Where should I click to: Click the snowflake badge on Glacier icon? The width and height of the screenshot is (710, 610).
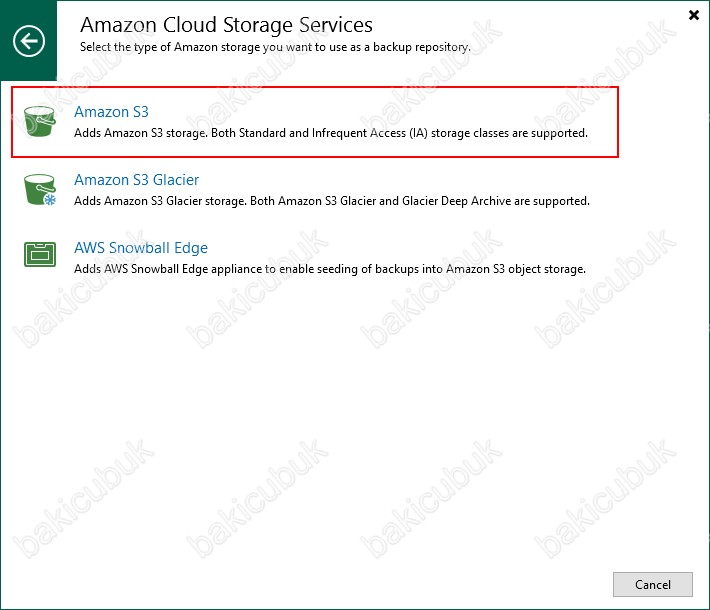[50, 200]
